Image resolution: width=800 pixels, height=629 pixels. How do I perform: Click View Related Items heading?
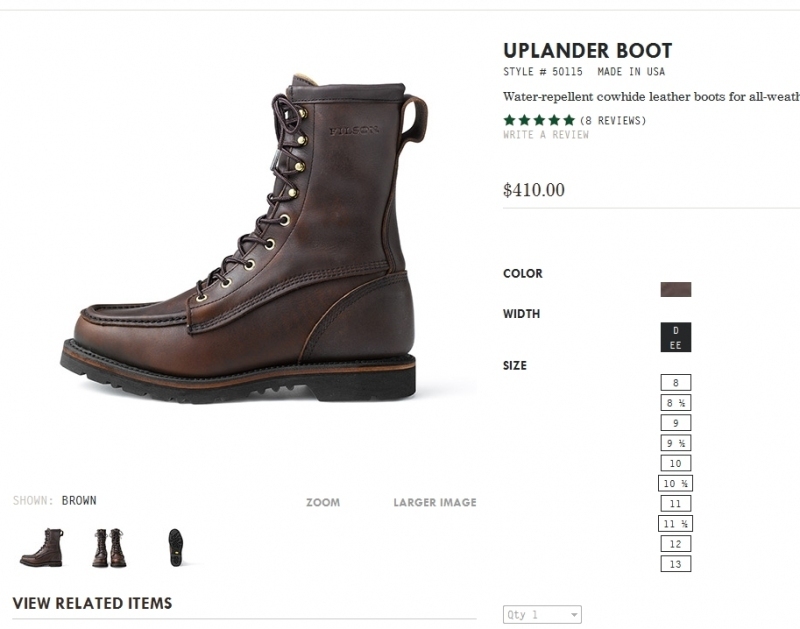coord(92,603)
